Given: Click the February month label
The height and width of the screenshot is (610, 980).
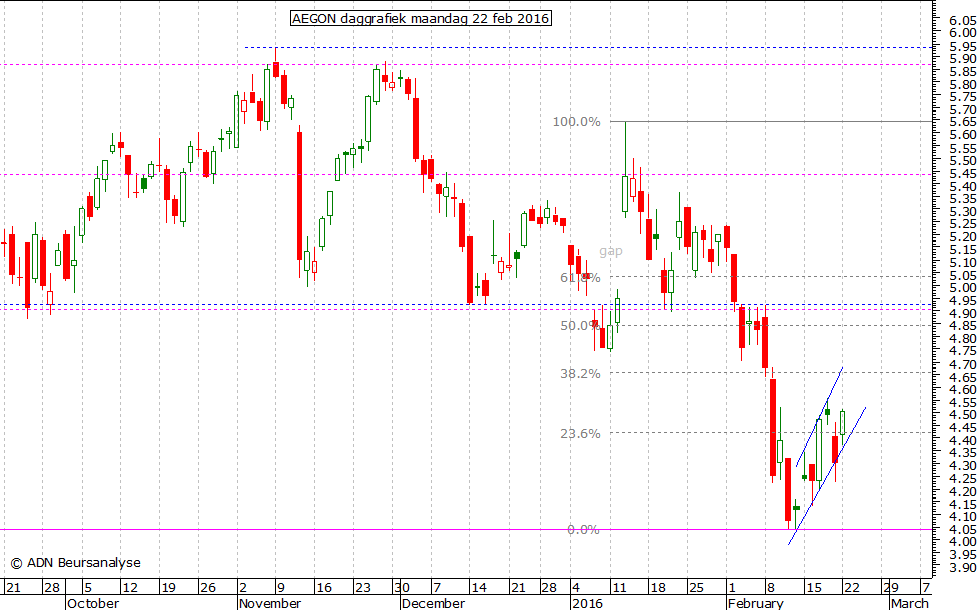Looking at the screenshot, I should [x=756, y=603].
